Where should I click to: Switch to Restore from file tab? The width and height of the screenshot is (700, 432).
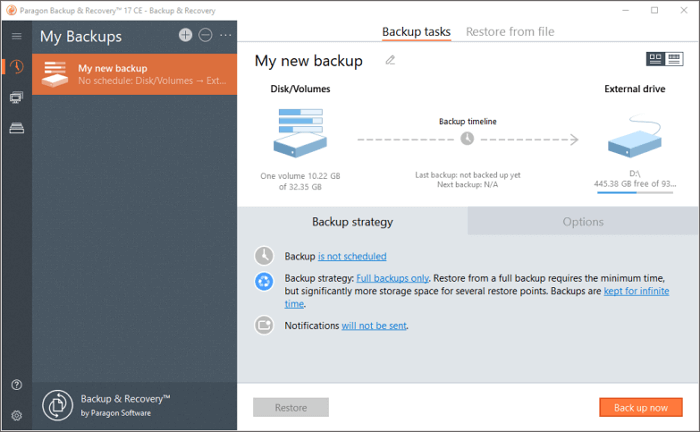click(x=510, y=32)
